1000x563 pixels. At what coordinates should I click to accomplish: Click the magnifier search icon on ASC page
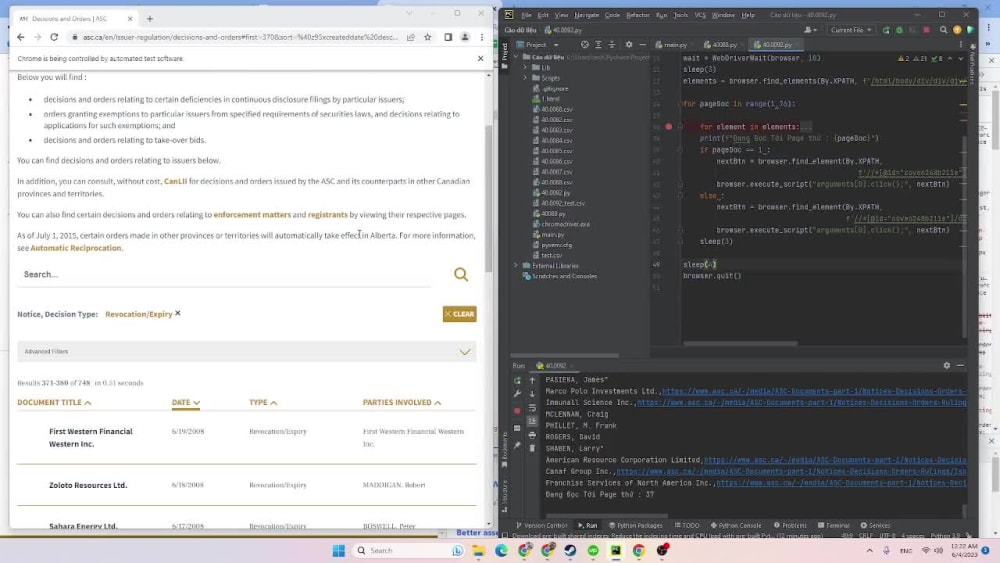461,274
